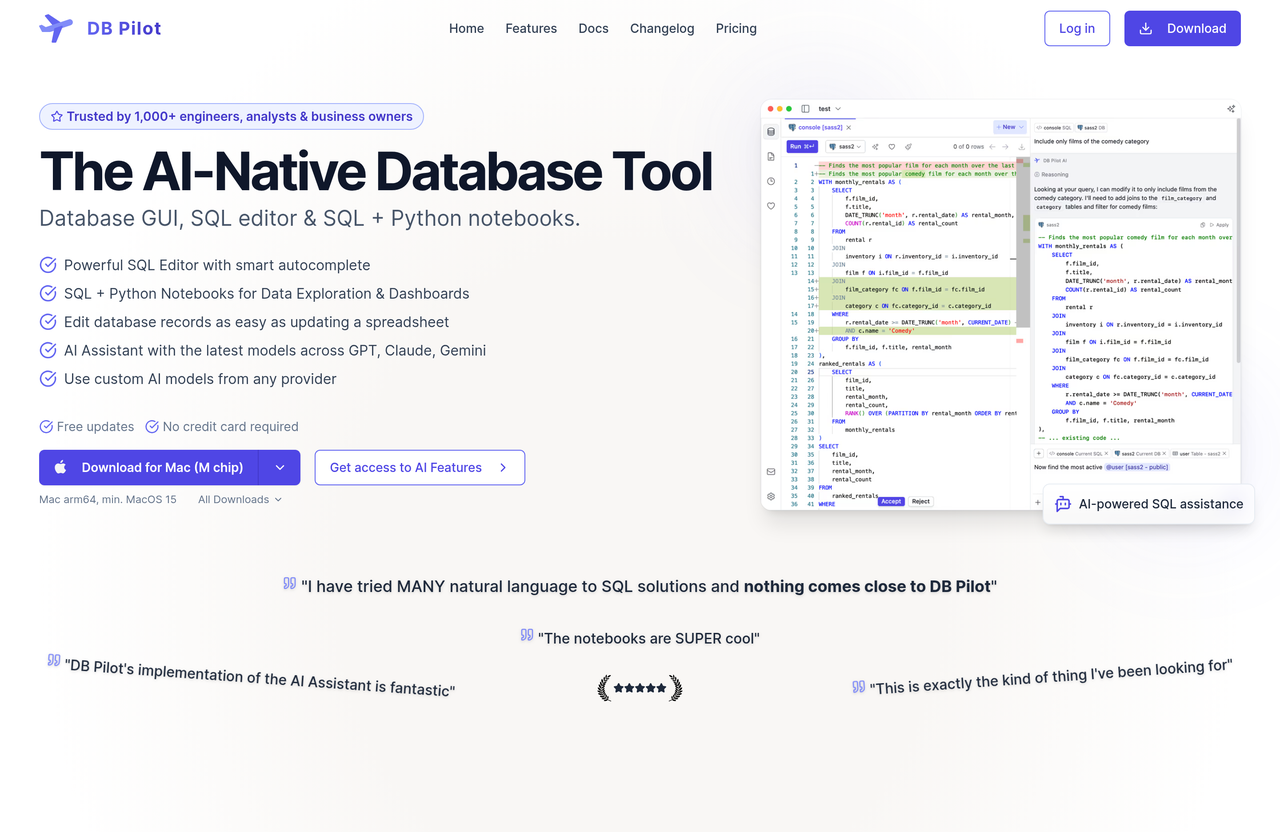This screenshot has width=1280, height=832.
Task: Remove the 'console Current SQL' context chip
Action: click(1106, 453)
